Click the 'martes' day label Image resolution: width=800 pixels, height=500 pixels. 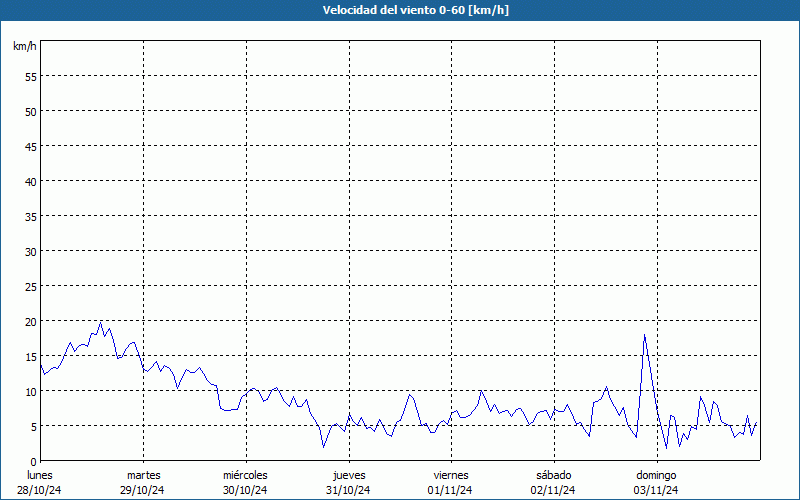[x=144, y=475]
